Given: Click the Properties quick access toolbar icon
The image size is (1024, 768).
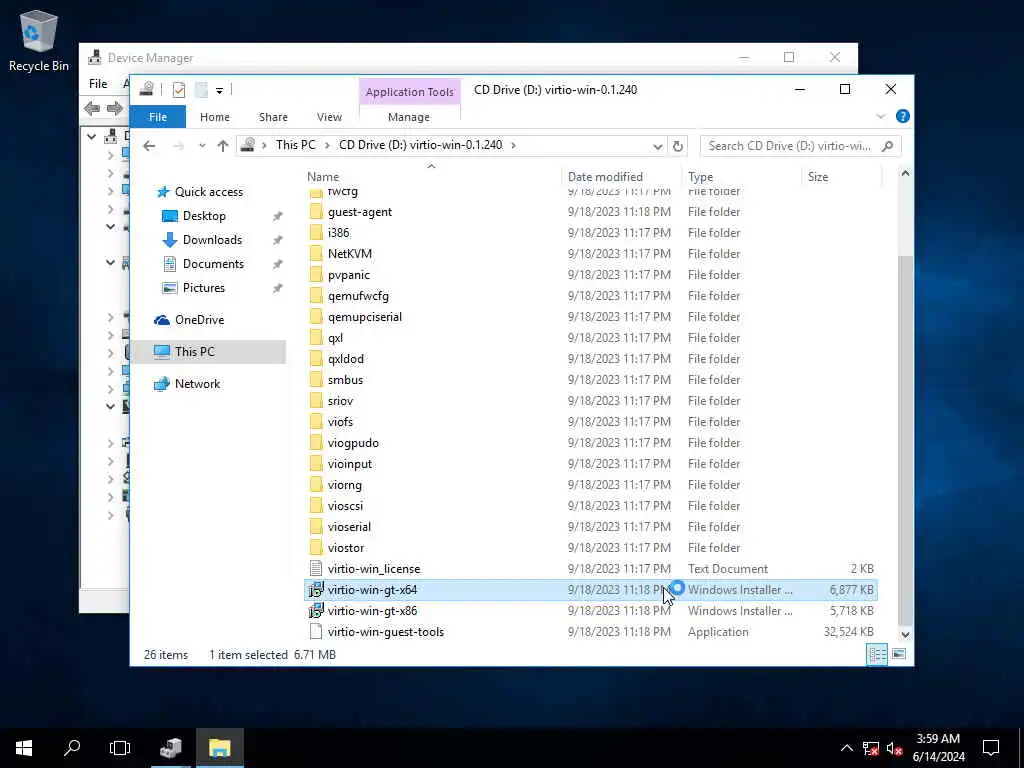Looking at the screenshot, I should coord(178,89).
